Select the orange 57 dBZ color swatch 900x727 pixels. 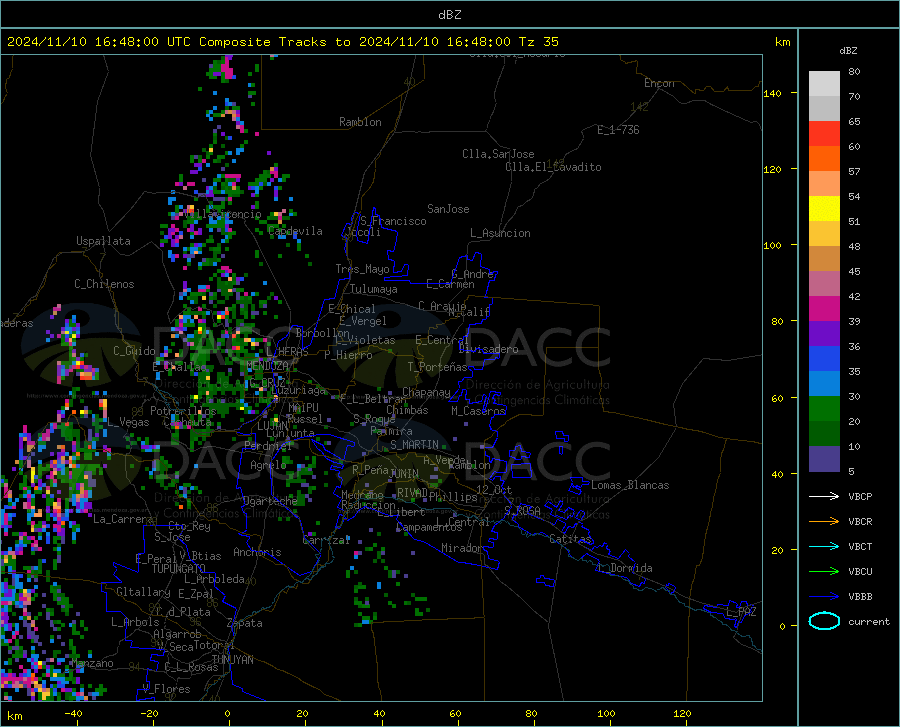tap(824, 159)
